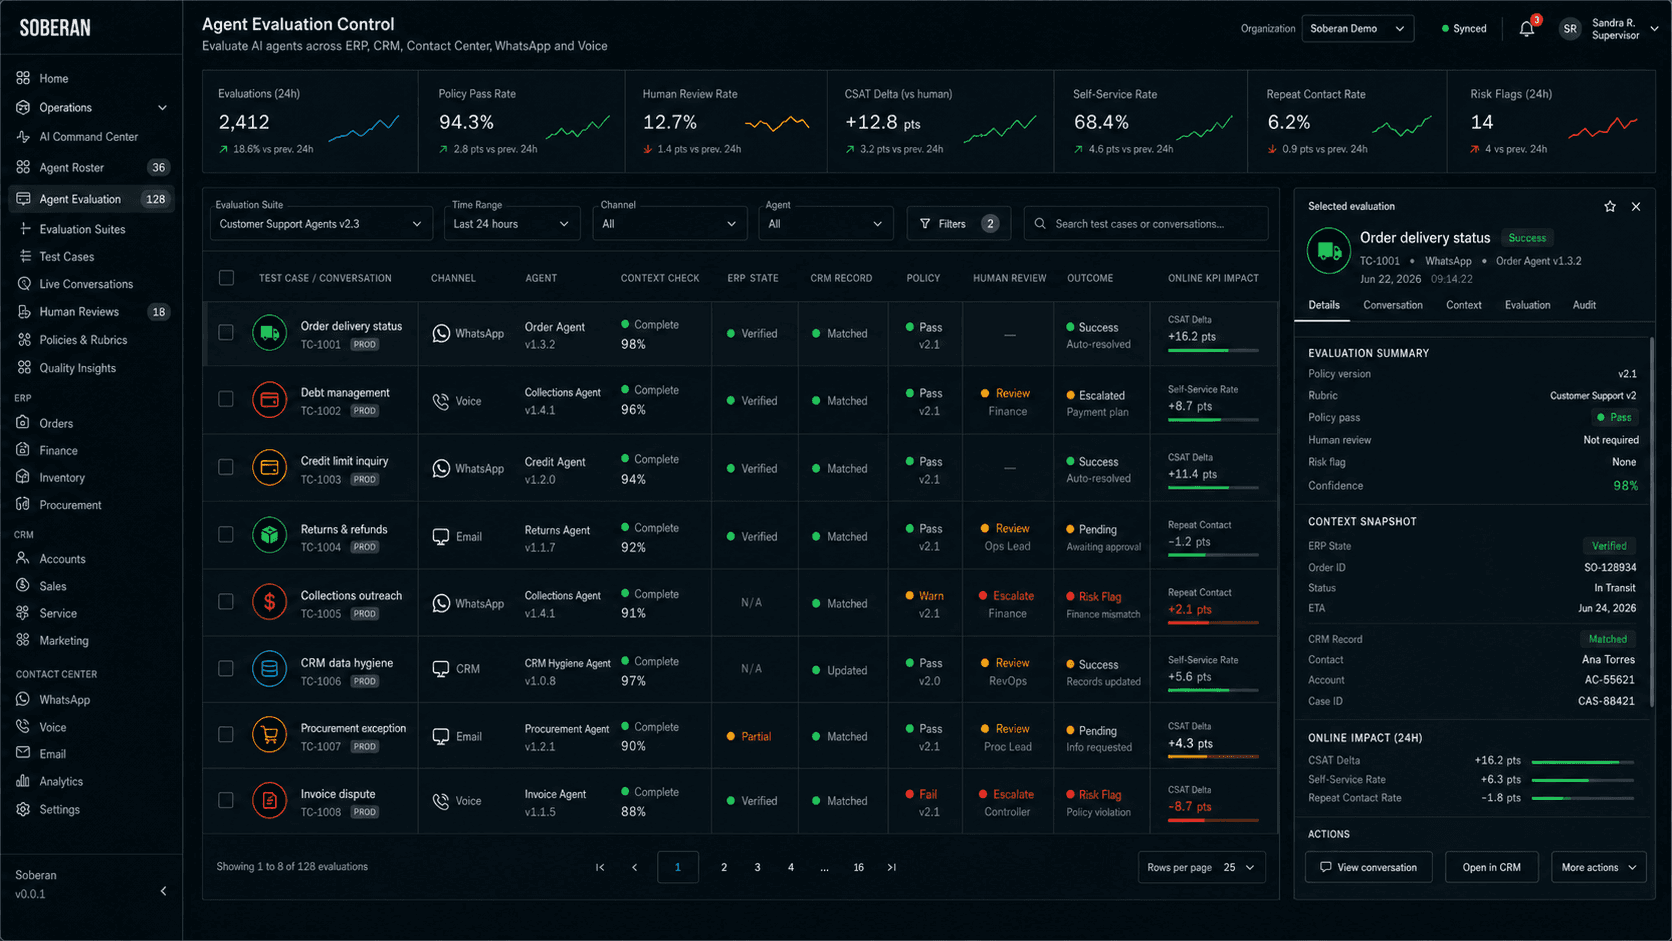This screenshot has height=941, width=1672.
Task: Open the Time Range dropdown
Action: click(512, 224)
